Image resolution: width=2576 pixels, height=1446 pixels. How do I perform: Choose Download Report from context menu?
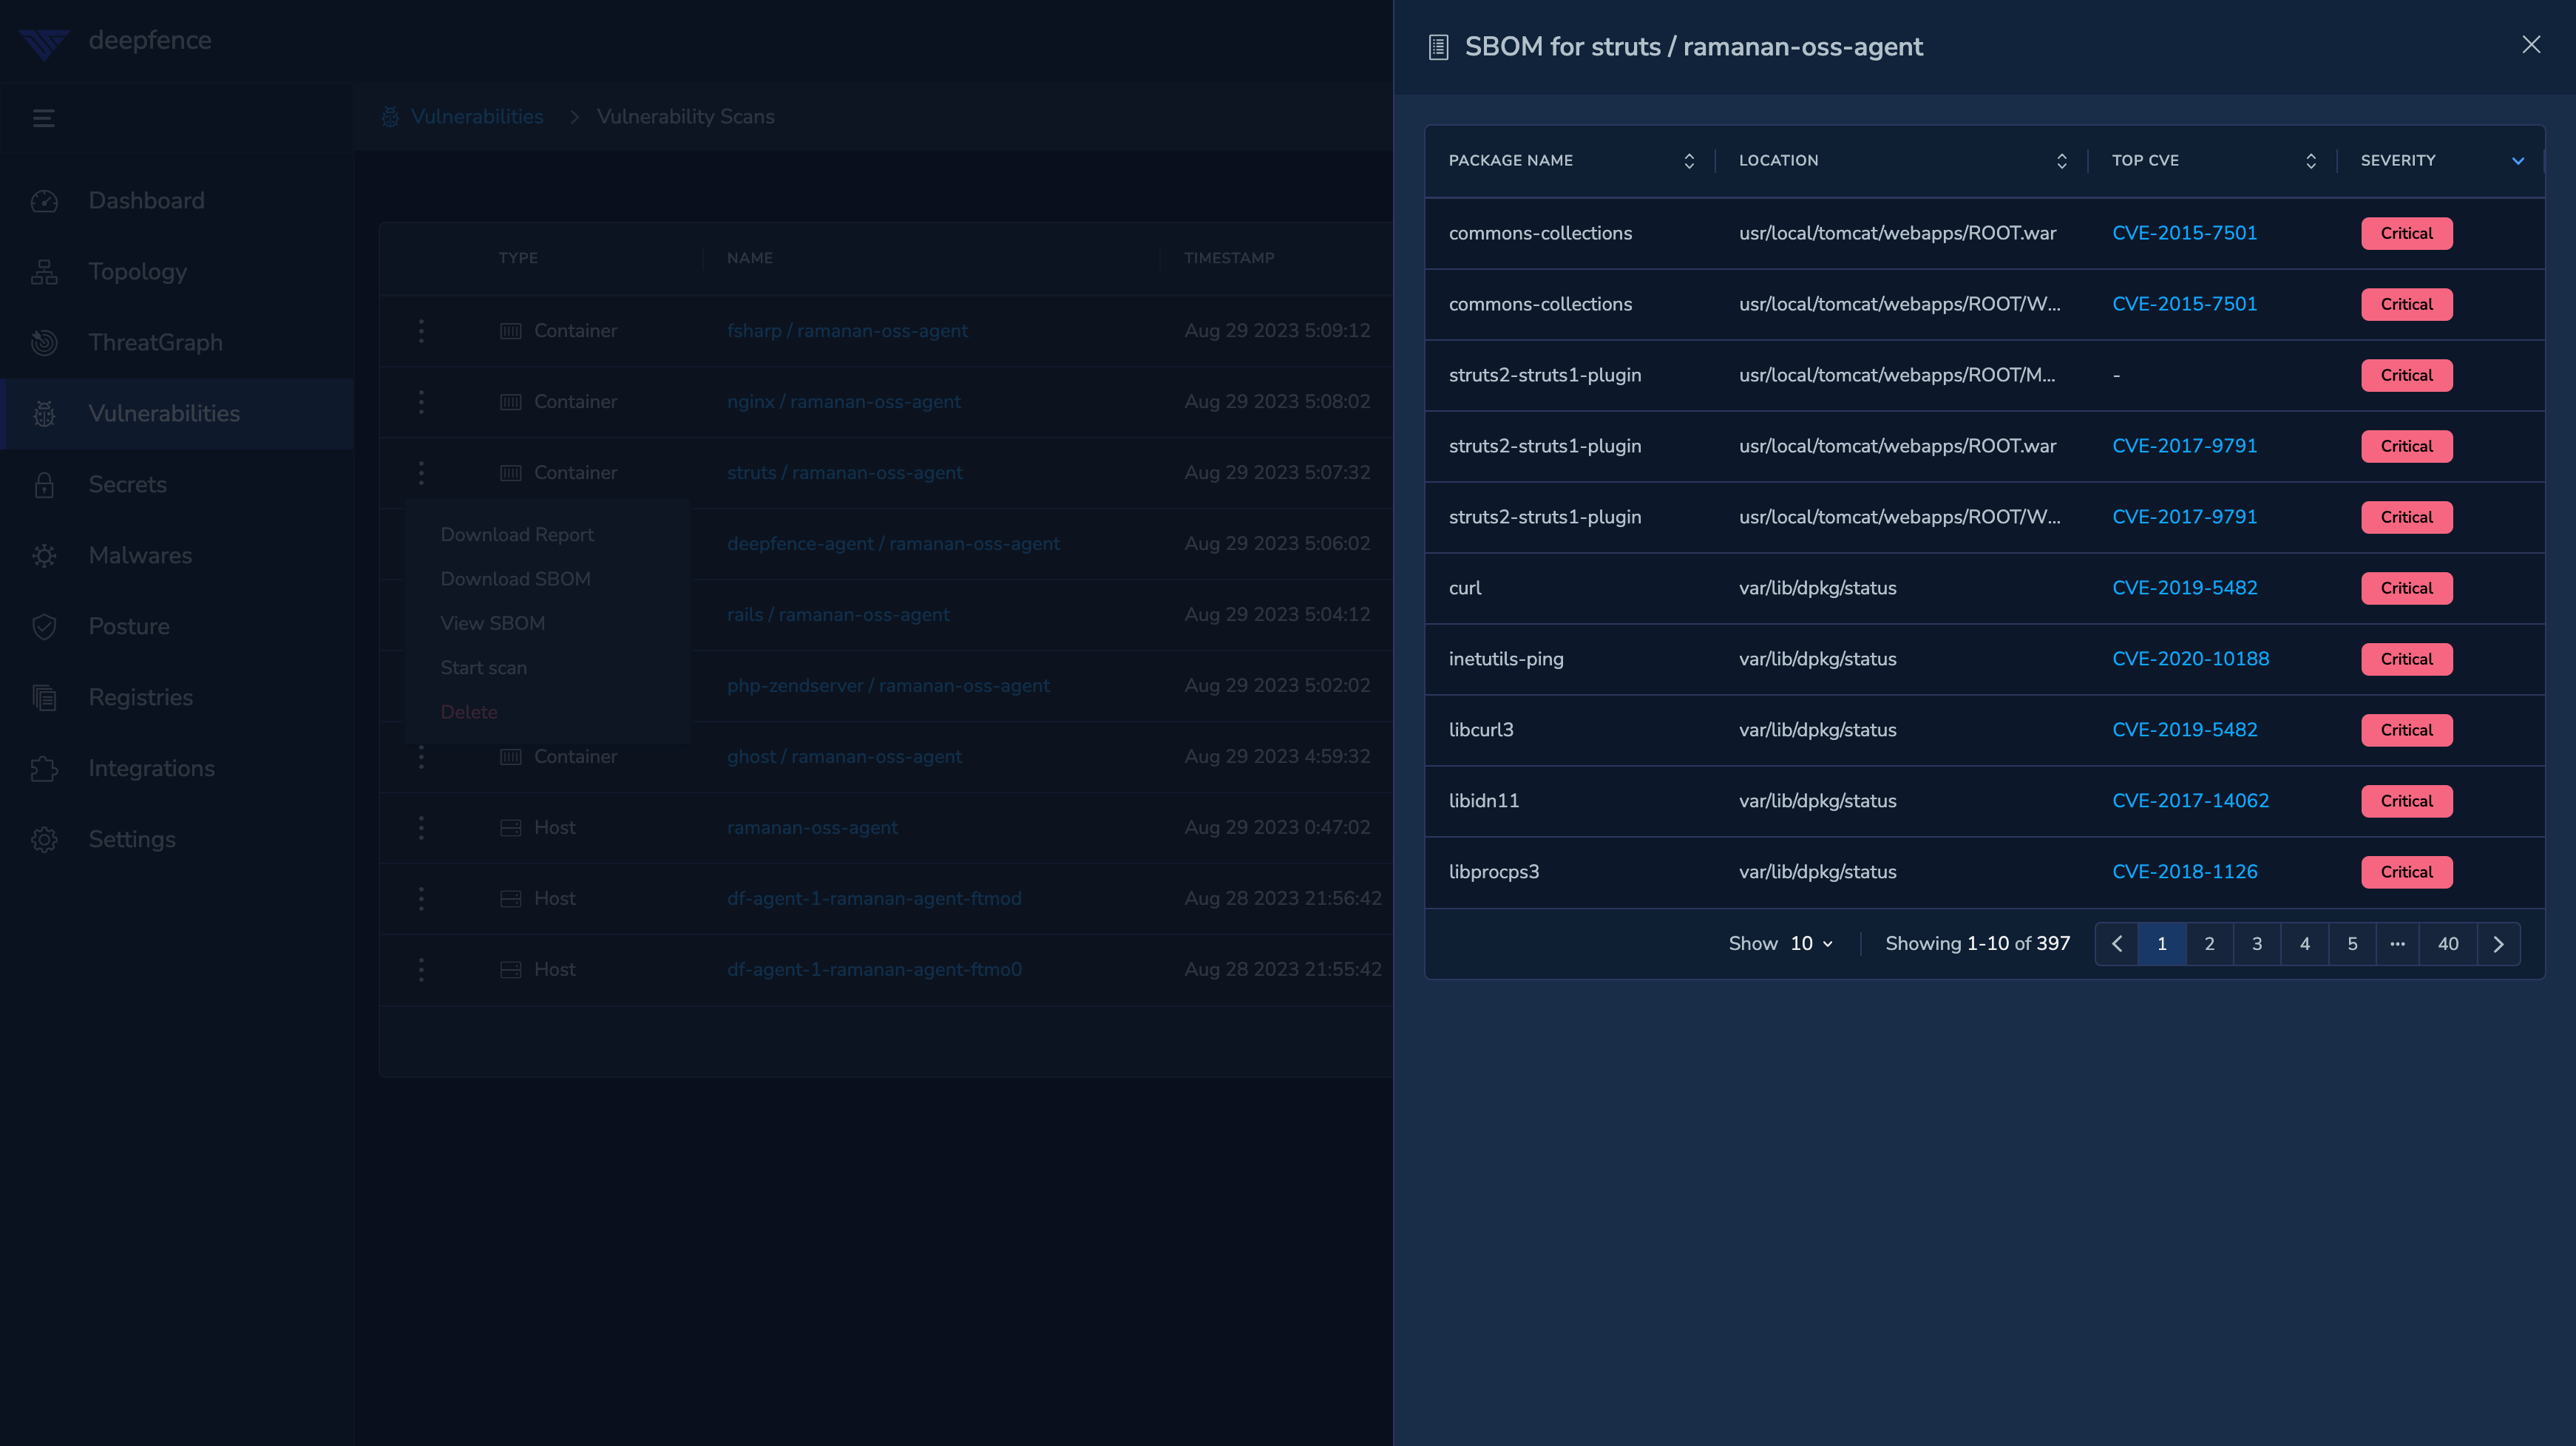517,534
